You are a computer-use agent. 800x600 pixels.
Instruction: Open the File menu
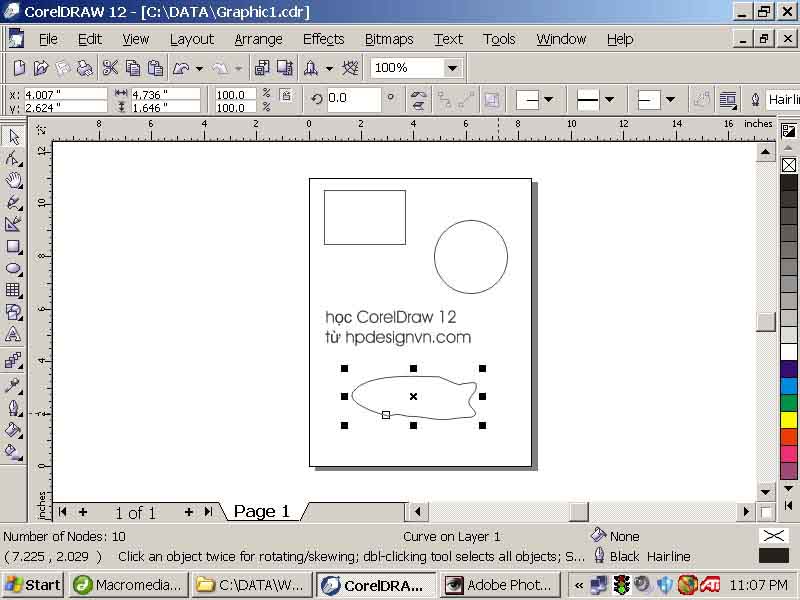48,39
